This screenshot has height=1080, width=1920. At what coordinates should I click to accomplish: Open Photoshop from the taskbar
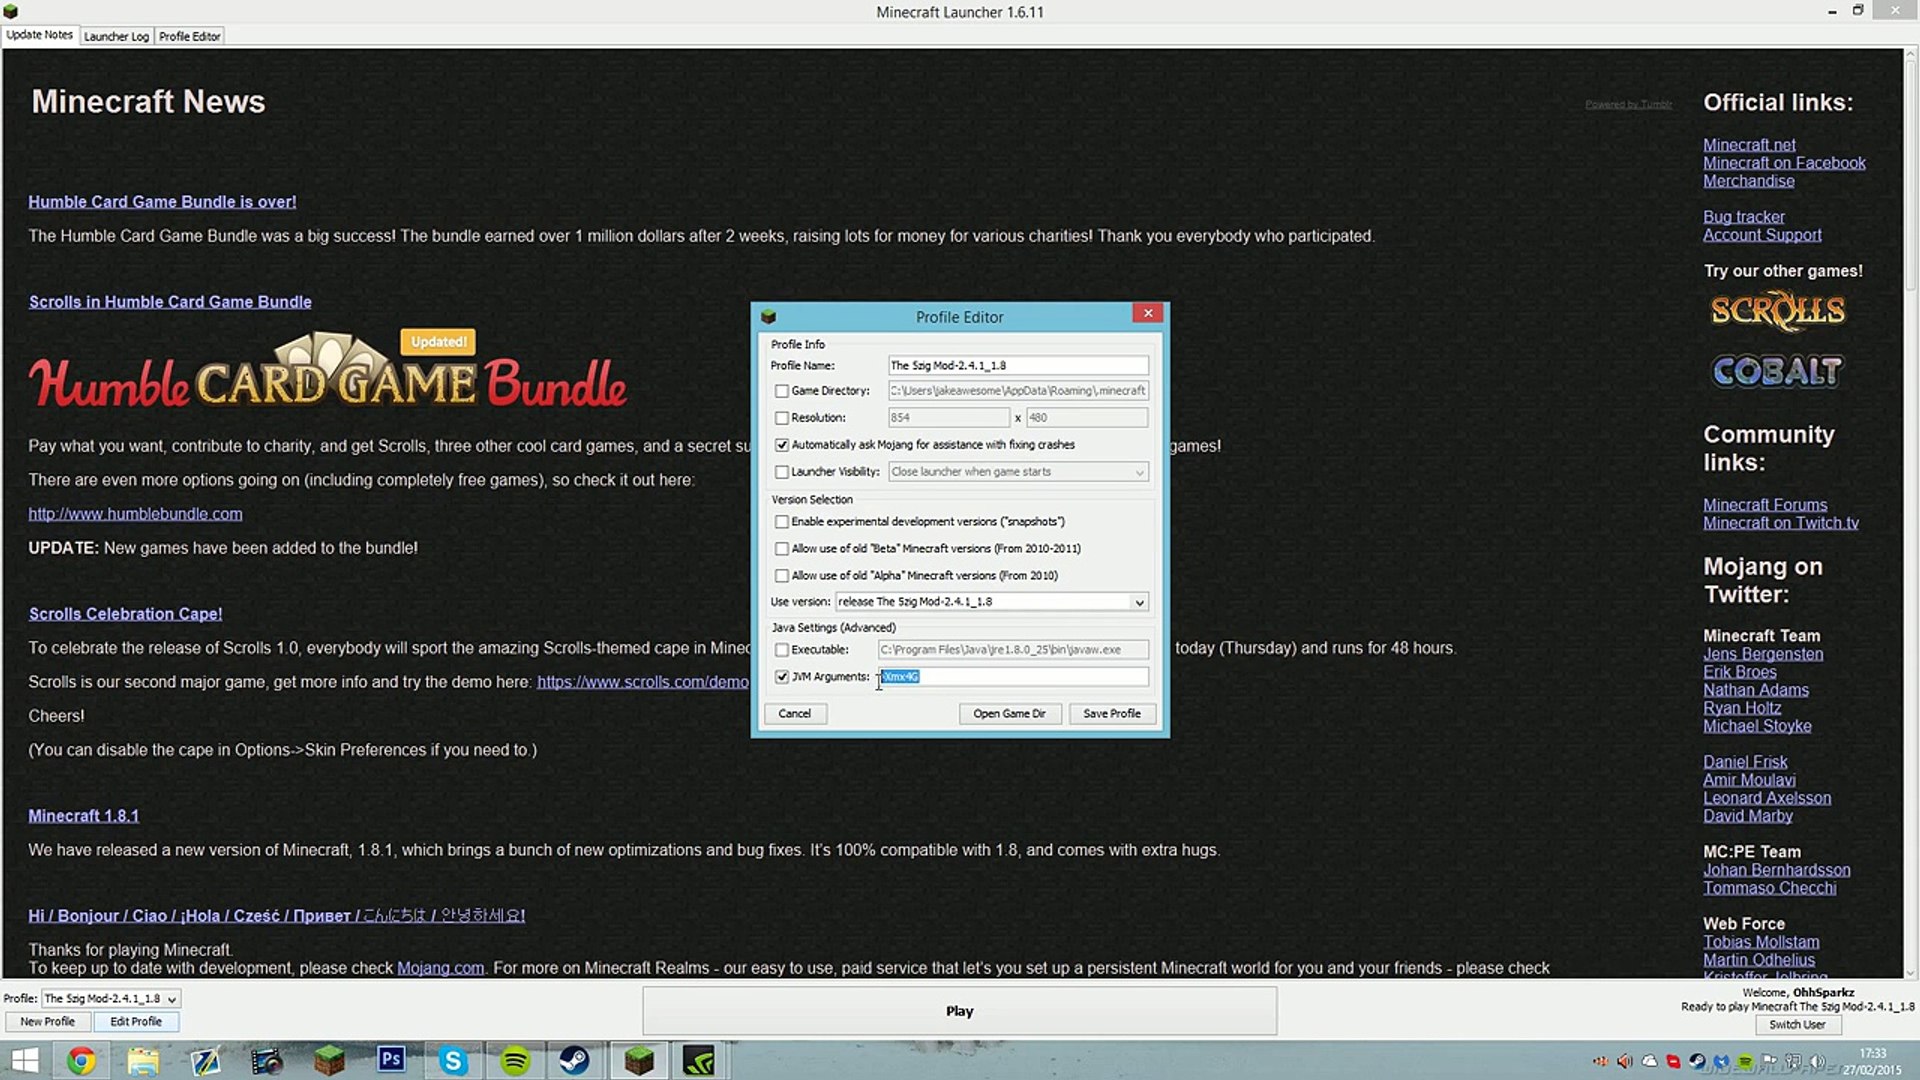coord(391,1060)
